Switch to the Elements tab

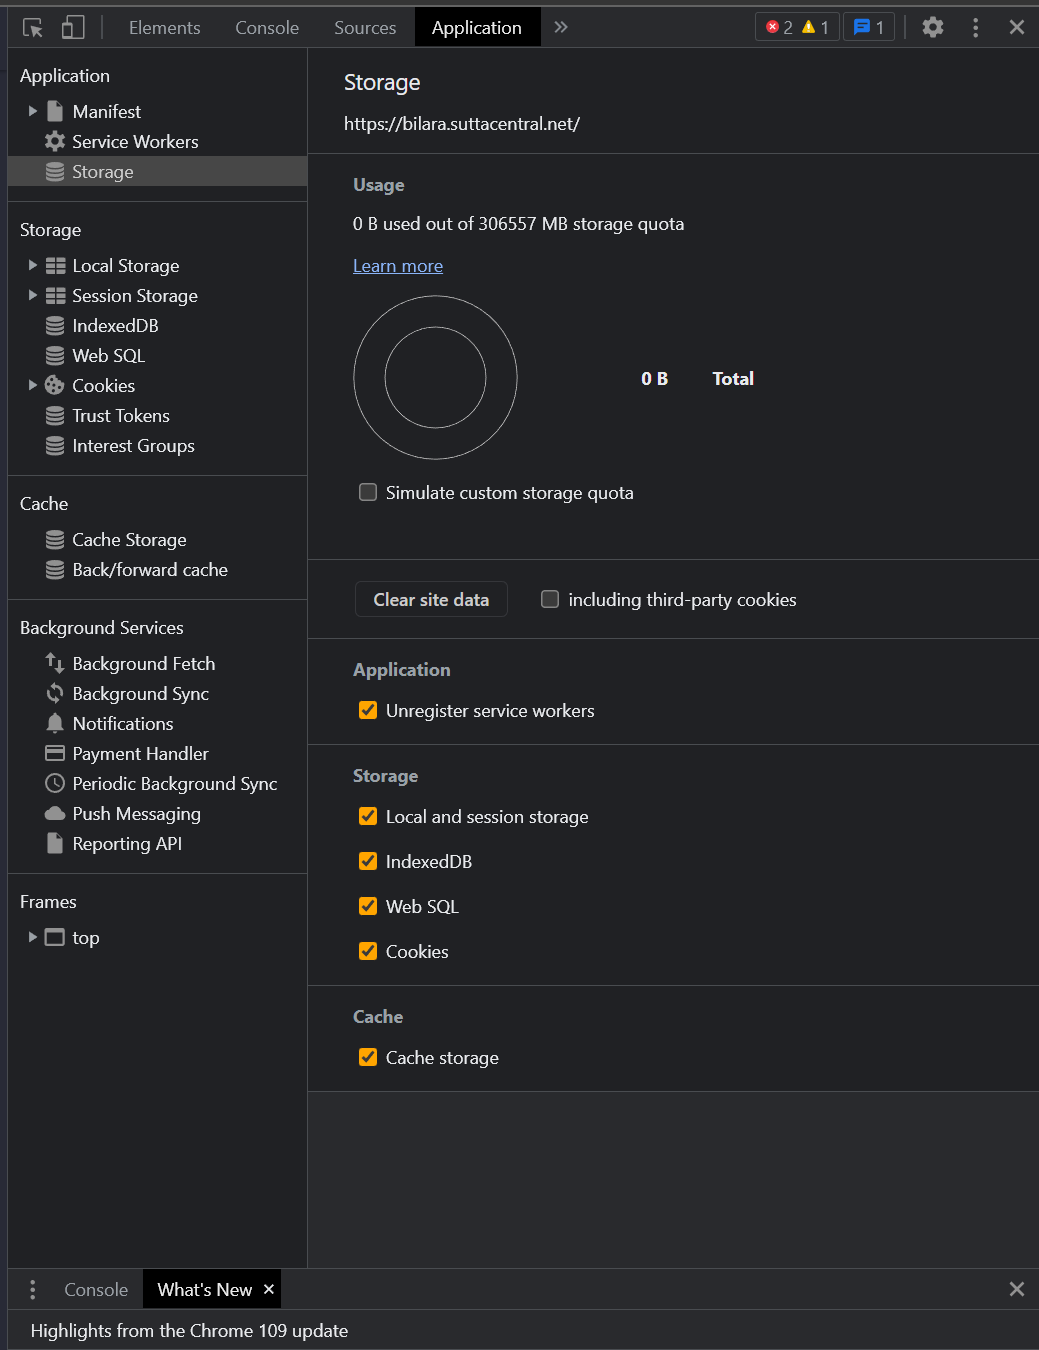pos(164,28)
